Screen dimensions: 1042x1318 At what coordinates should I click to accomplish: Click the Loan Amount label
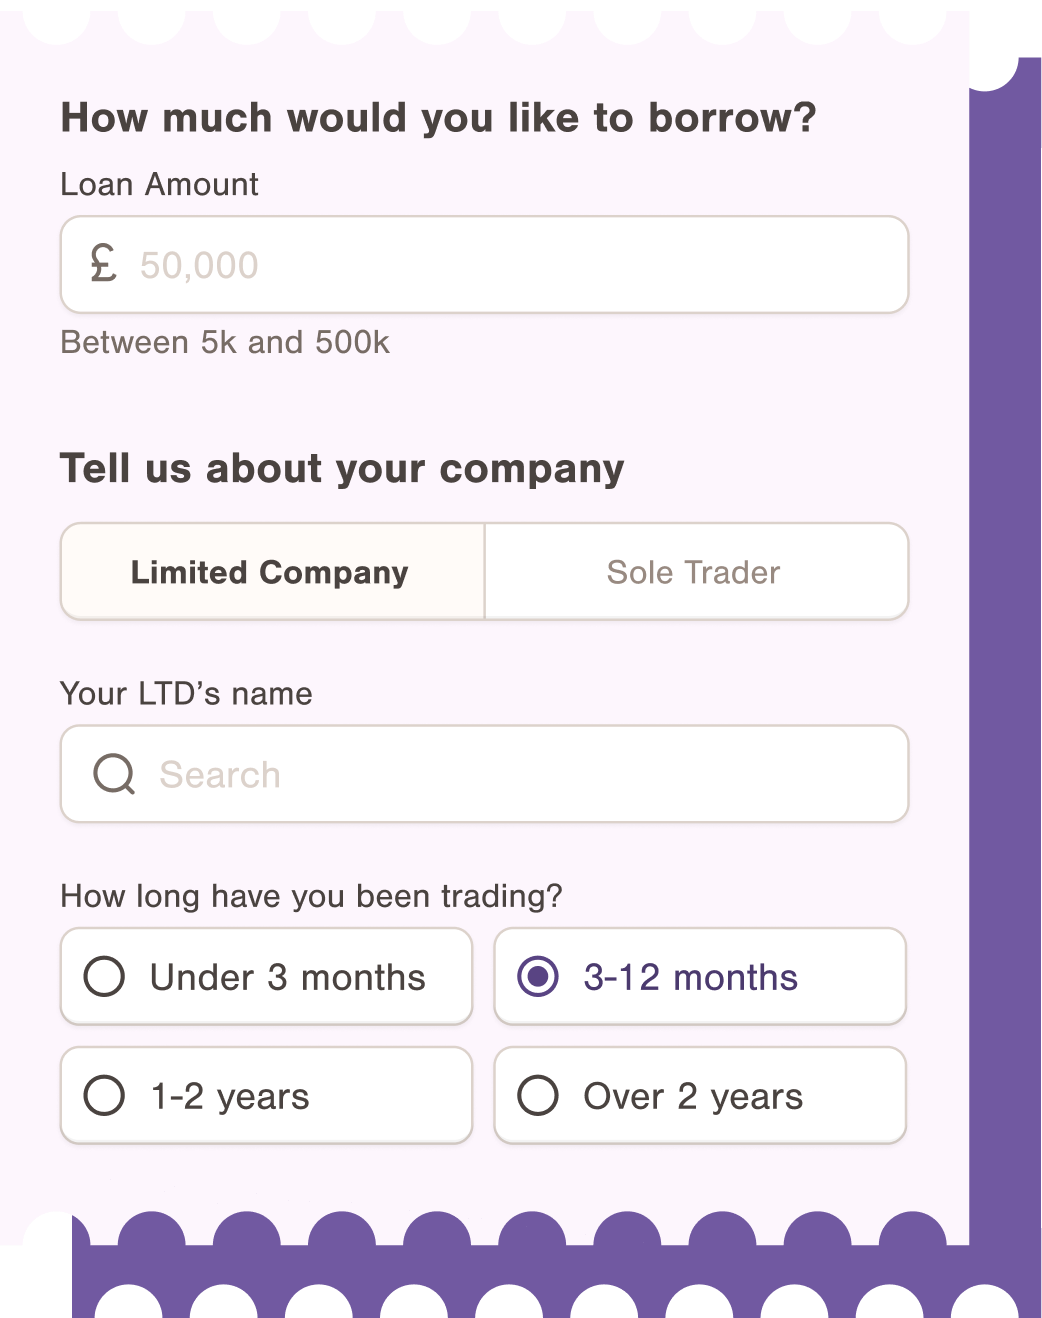(160, 185)
